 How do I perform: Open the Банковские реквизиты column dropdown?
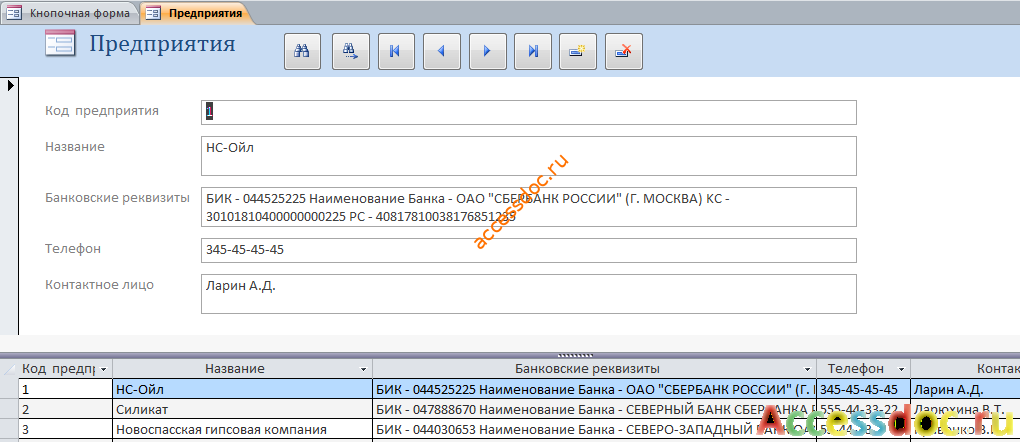[x=807, y=369]
